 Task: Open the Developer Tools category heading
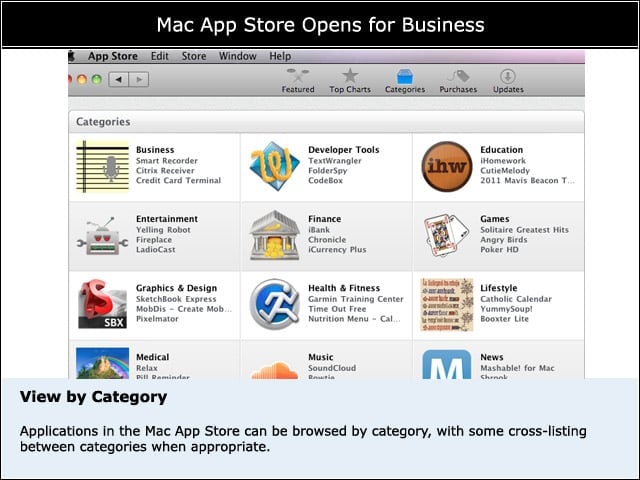pyautogui.click(x=344, y=150)
